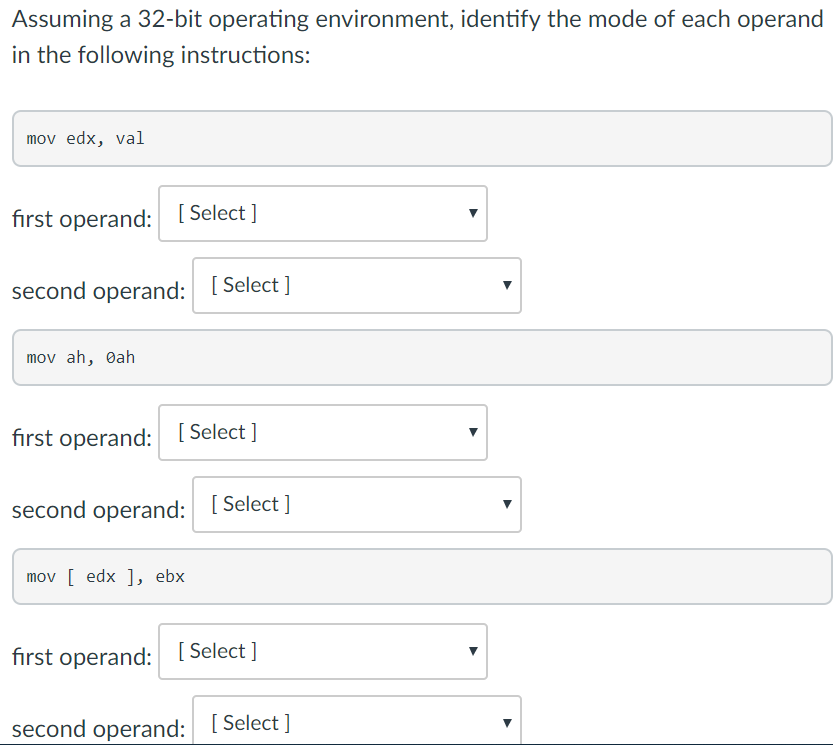Click the arrow on mov ah, 0ah second operand selector
The height and width of the screenshot is (745, 833).
coord(506,504)
